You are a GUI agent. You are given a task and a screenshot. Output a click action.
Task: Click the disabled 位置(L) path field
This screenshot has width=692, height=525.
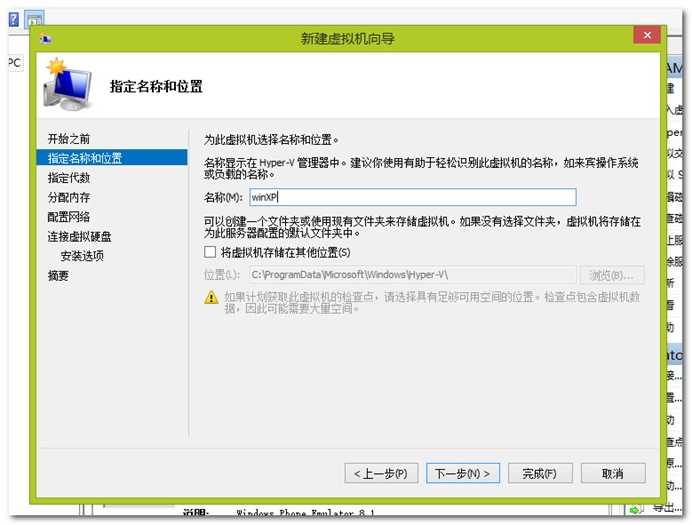coord(413,275)
